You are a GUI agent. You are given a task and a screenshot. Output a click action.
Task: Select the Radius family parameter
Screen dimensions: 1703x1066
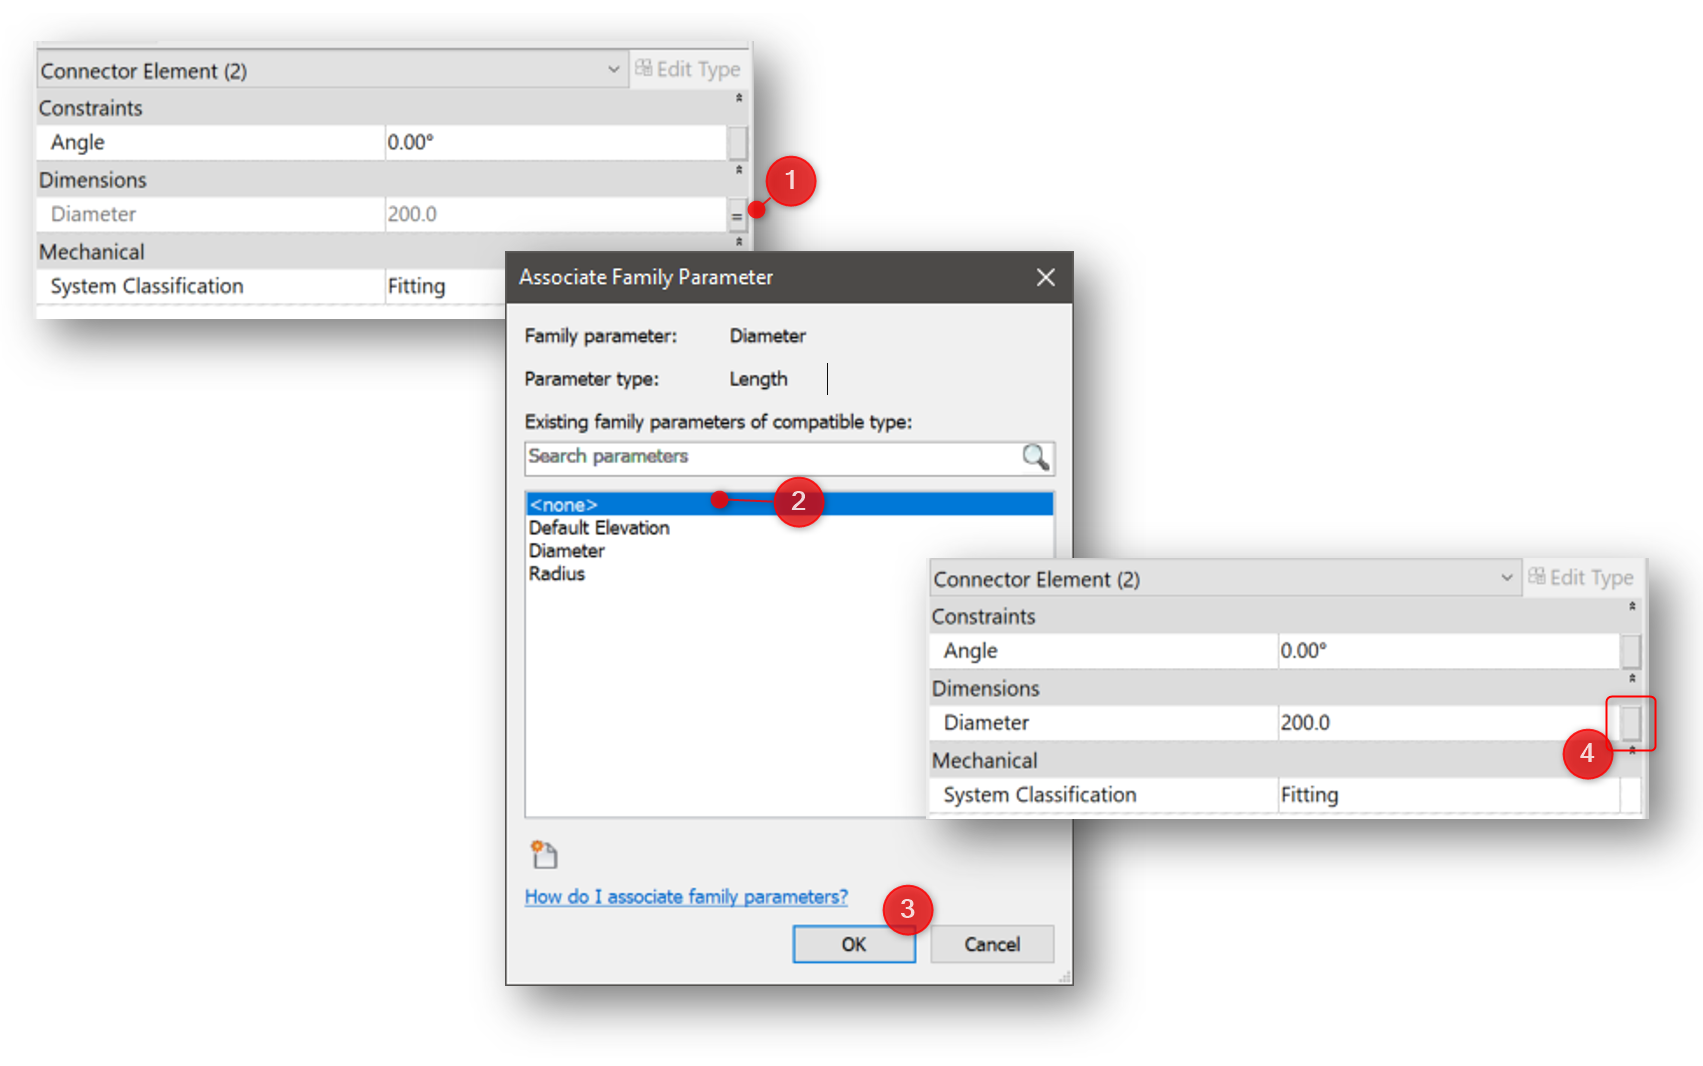tap(557, 573)
